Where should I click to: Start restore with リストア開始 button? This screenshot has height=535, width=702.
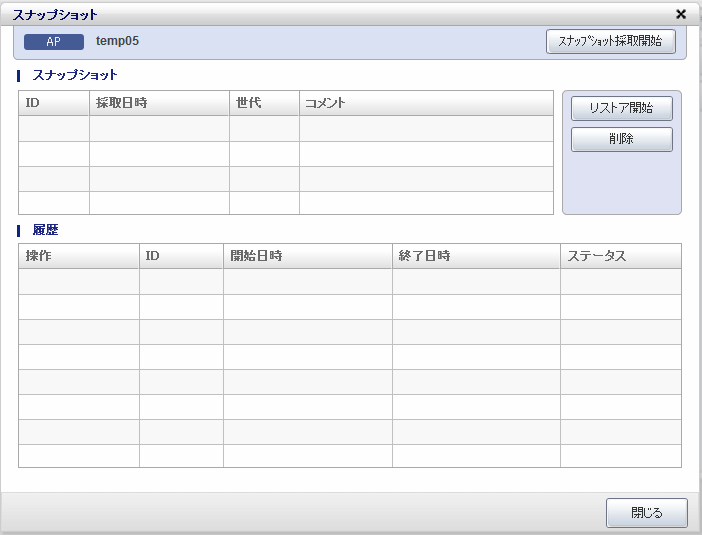tap(621, 108)
